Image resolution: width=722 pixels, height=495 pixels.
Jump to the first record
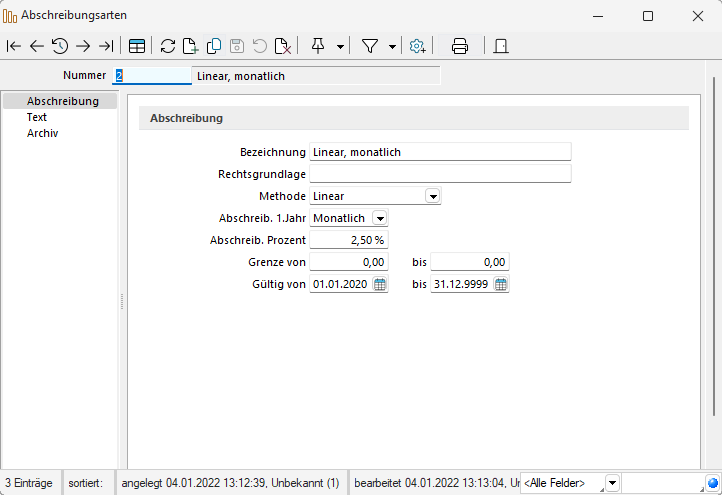13,46
